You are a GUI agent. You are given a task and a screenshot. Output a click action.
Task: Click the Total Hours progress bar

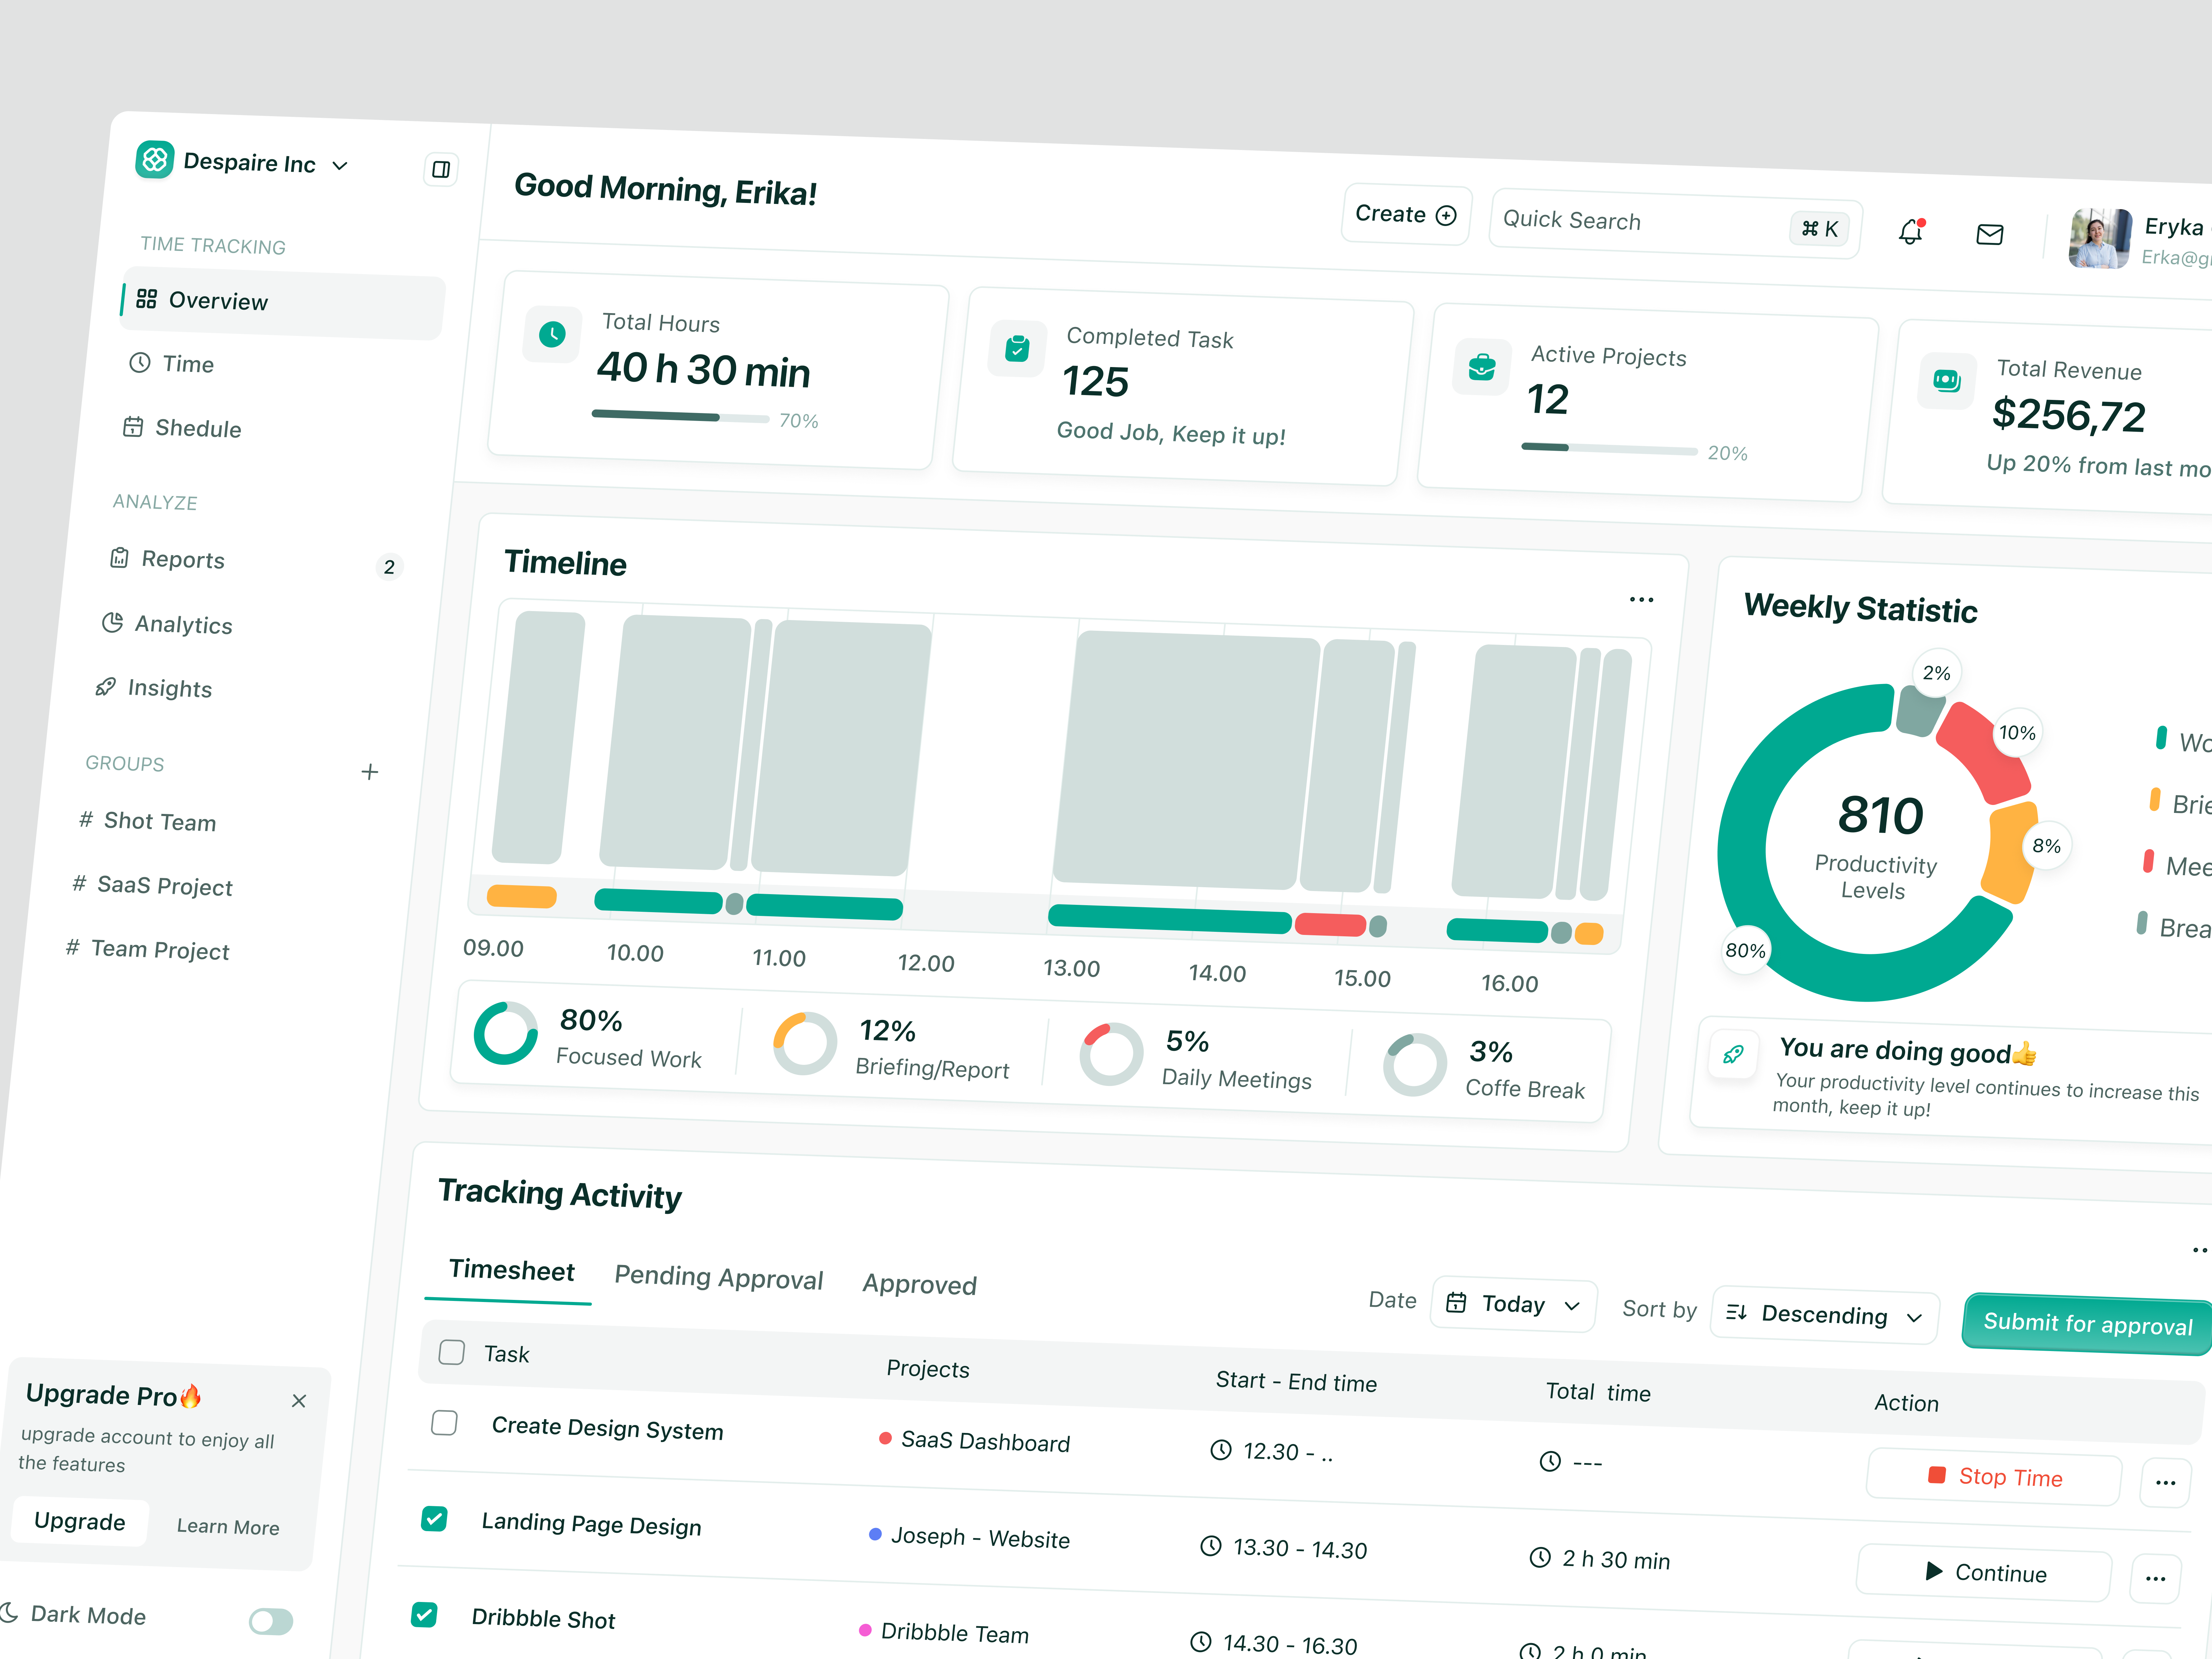(x=680, y=417)
